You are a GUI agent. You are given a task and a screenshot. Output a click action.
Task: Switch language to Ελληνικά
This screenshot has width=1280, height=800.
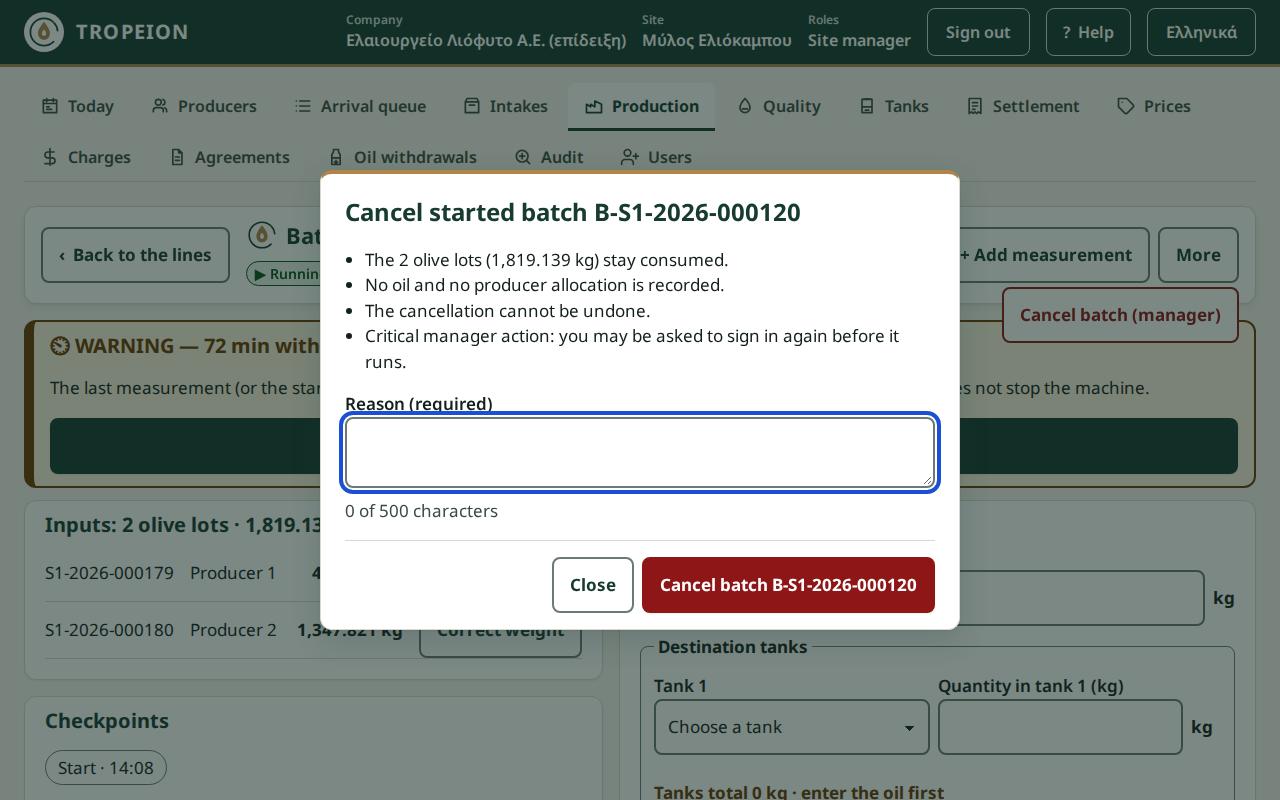(1201, 32)
